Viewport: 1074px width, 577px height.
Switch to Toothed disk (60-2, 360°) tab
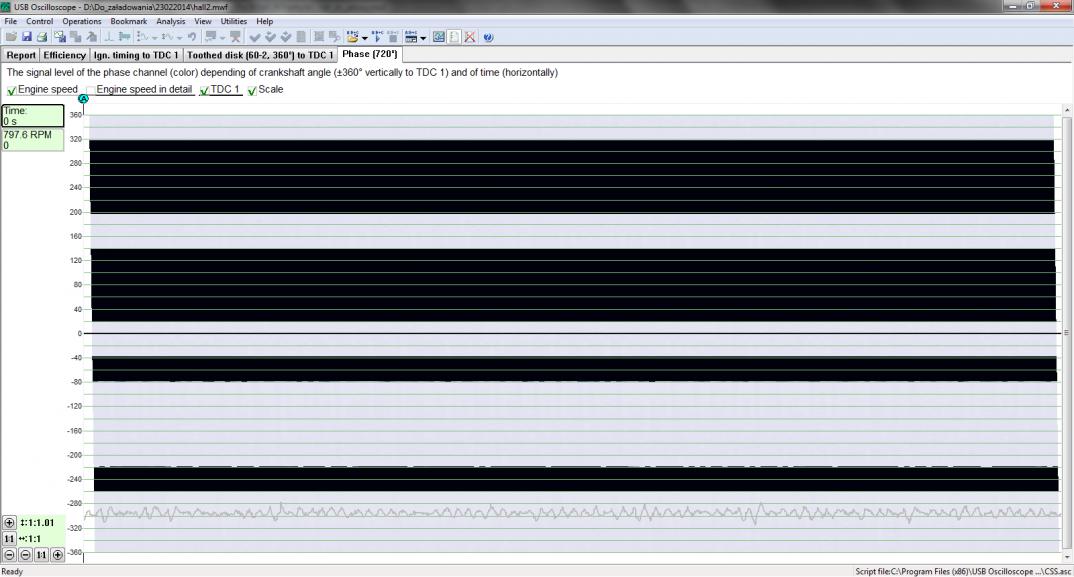[x=260, y=55]
